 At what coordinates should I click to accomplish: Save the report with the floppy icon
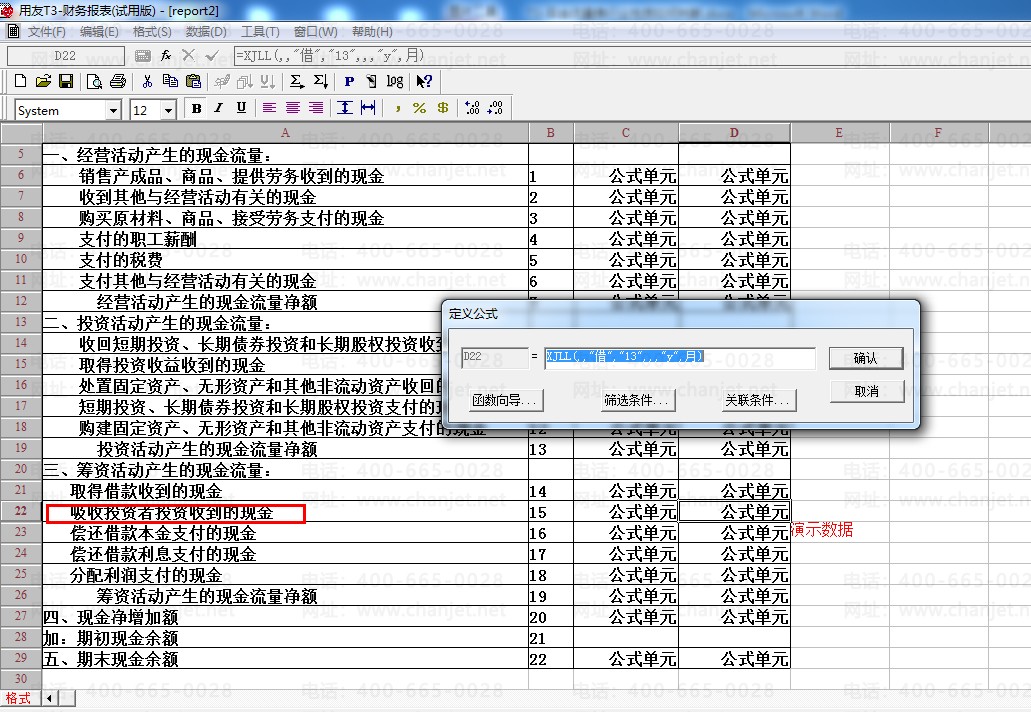click(66, 81)
